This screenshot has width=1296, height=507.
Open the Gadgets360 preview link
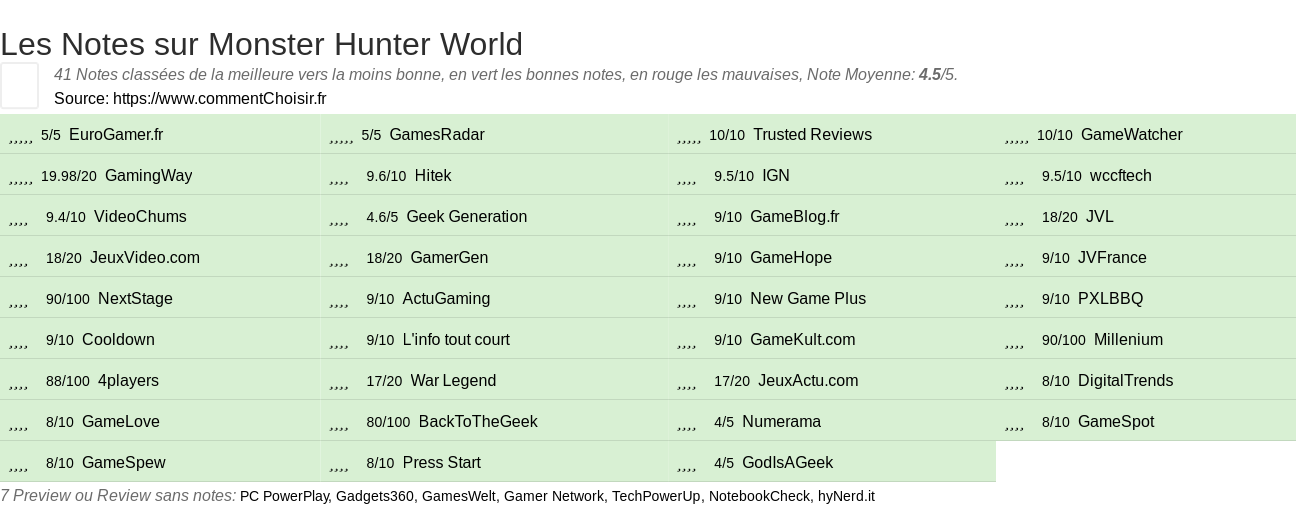tap(375, 496)
